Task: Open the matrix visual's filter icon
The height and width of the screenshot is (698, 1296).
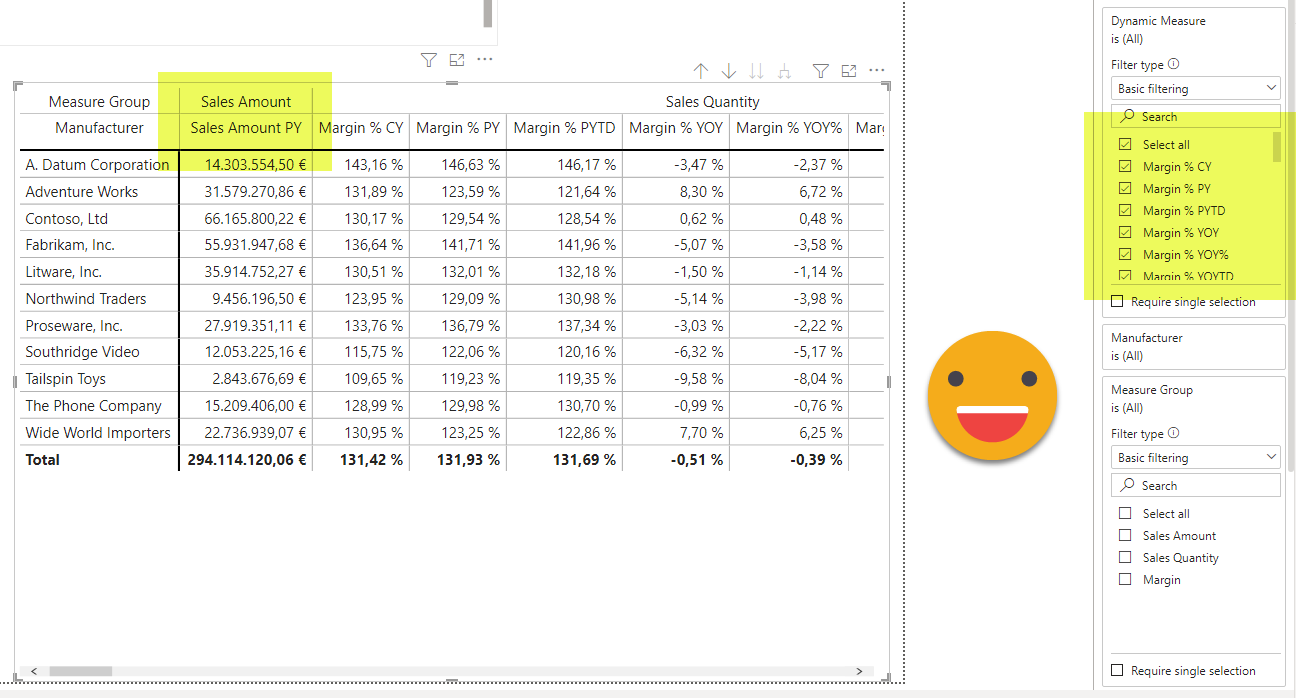Action: point(820,71)
